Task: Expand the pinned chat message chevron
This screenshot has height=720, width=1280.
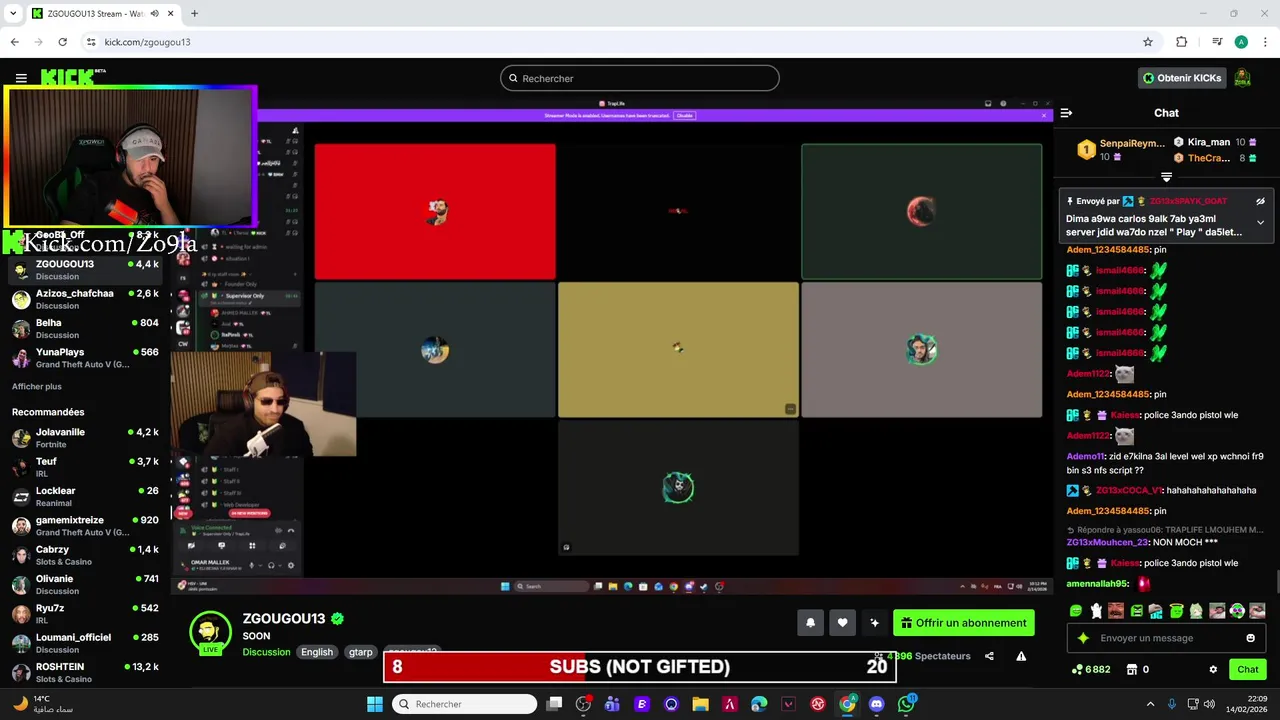Action: tap(1260, 222)
